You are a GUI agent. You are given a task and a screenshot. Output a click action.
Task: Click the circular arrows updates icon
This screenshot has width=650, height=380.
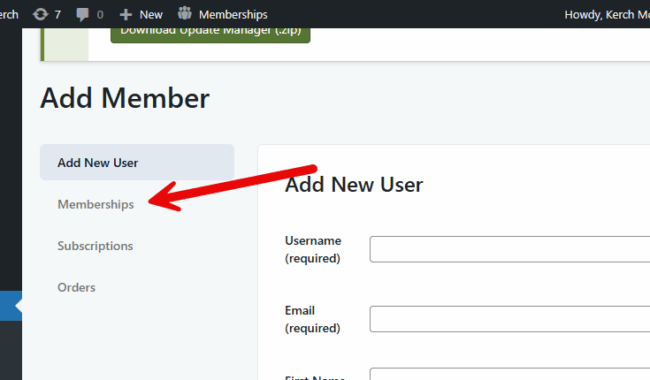41,15
